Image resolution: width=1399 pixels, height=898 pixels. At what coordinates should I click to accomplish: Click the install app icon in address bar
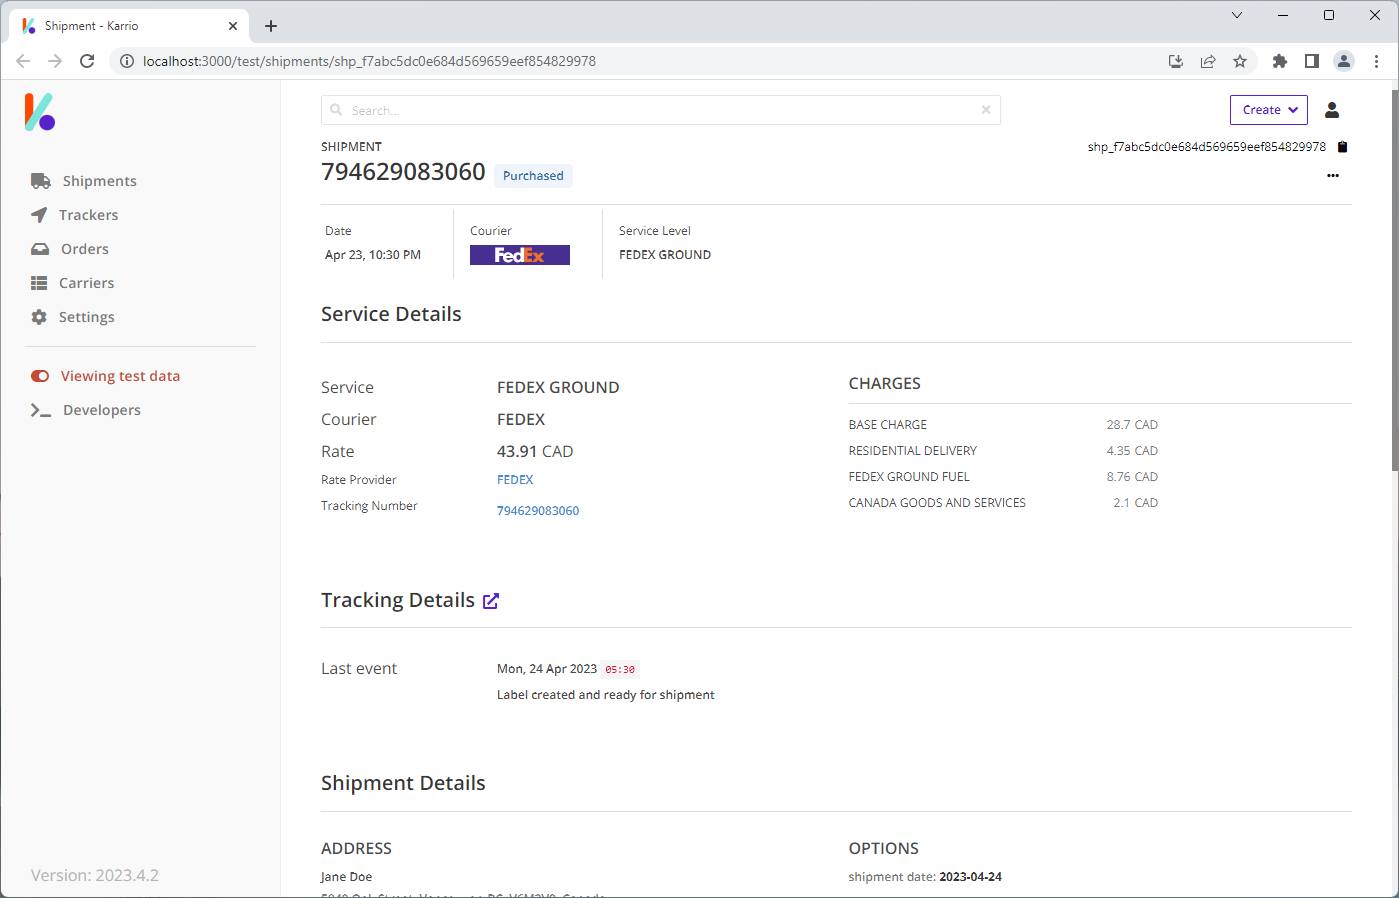pos(1176,61)
